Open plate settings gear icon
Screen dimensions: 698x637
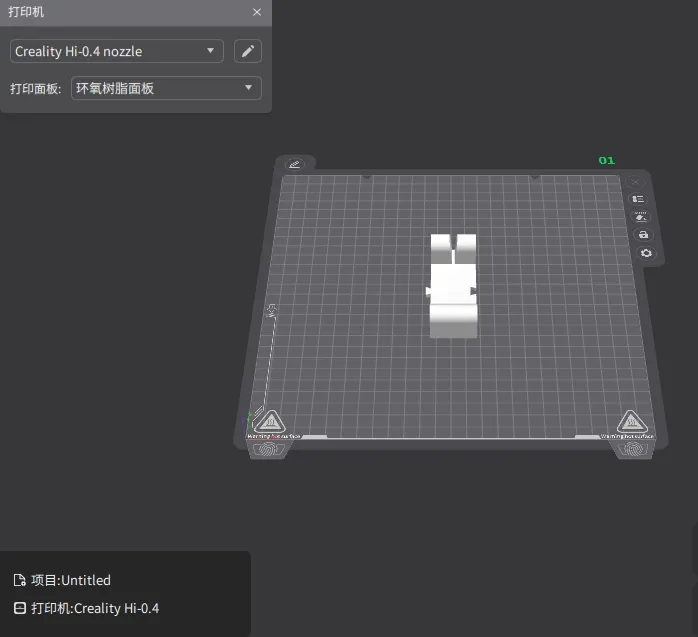[x=645, y=253]
